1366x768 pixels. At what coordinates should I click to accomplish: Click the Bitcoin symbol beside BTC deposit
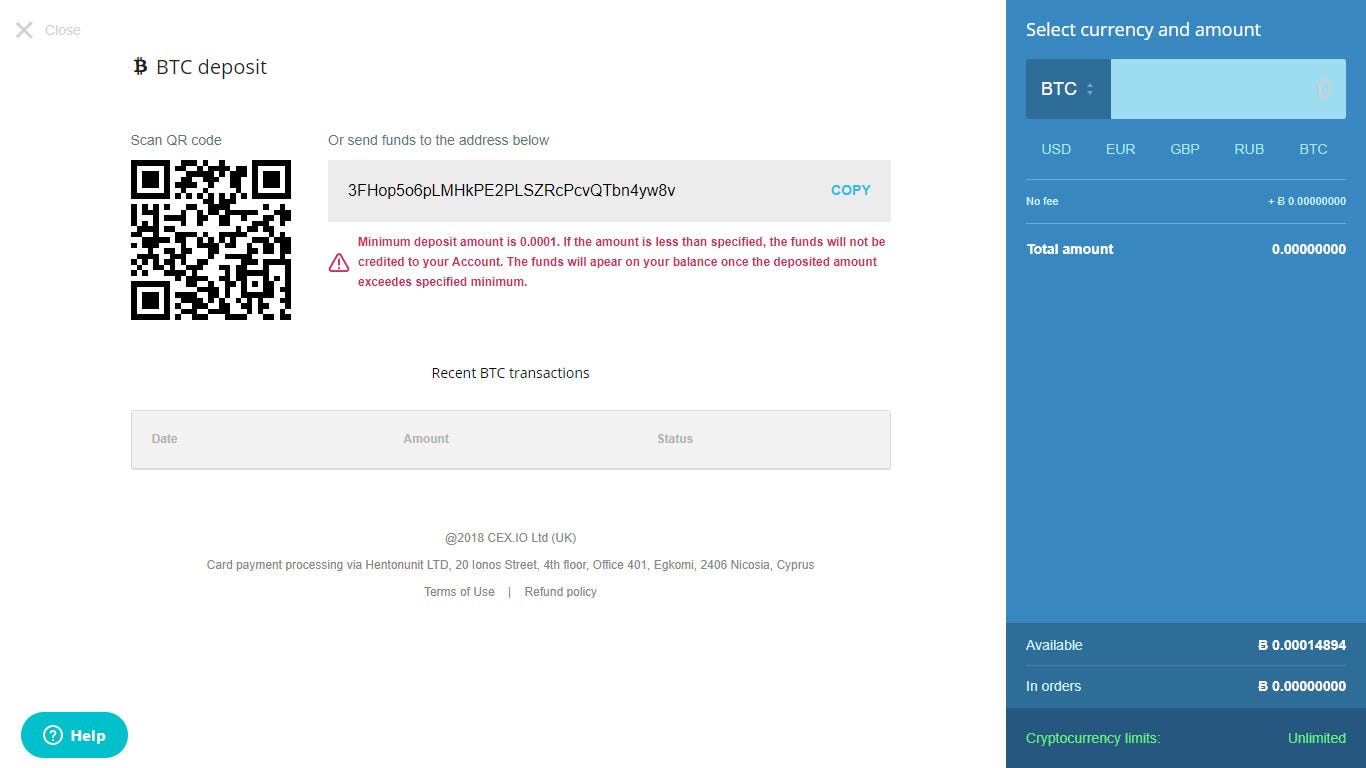(140, 67)
